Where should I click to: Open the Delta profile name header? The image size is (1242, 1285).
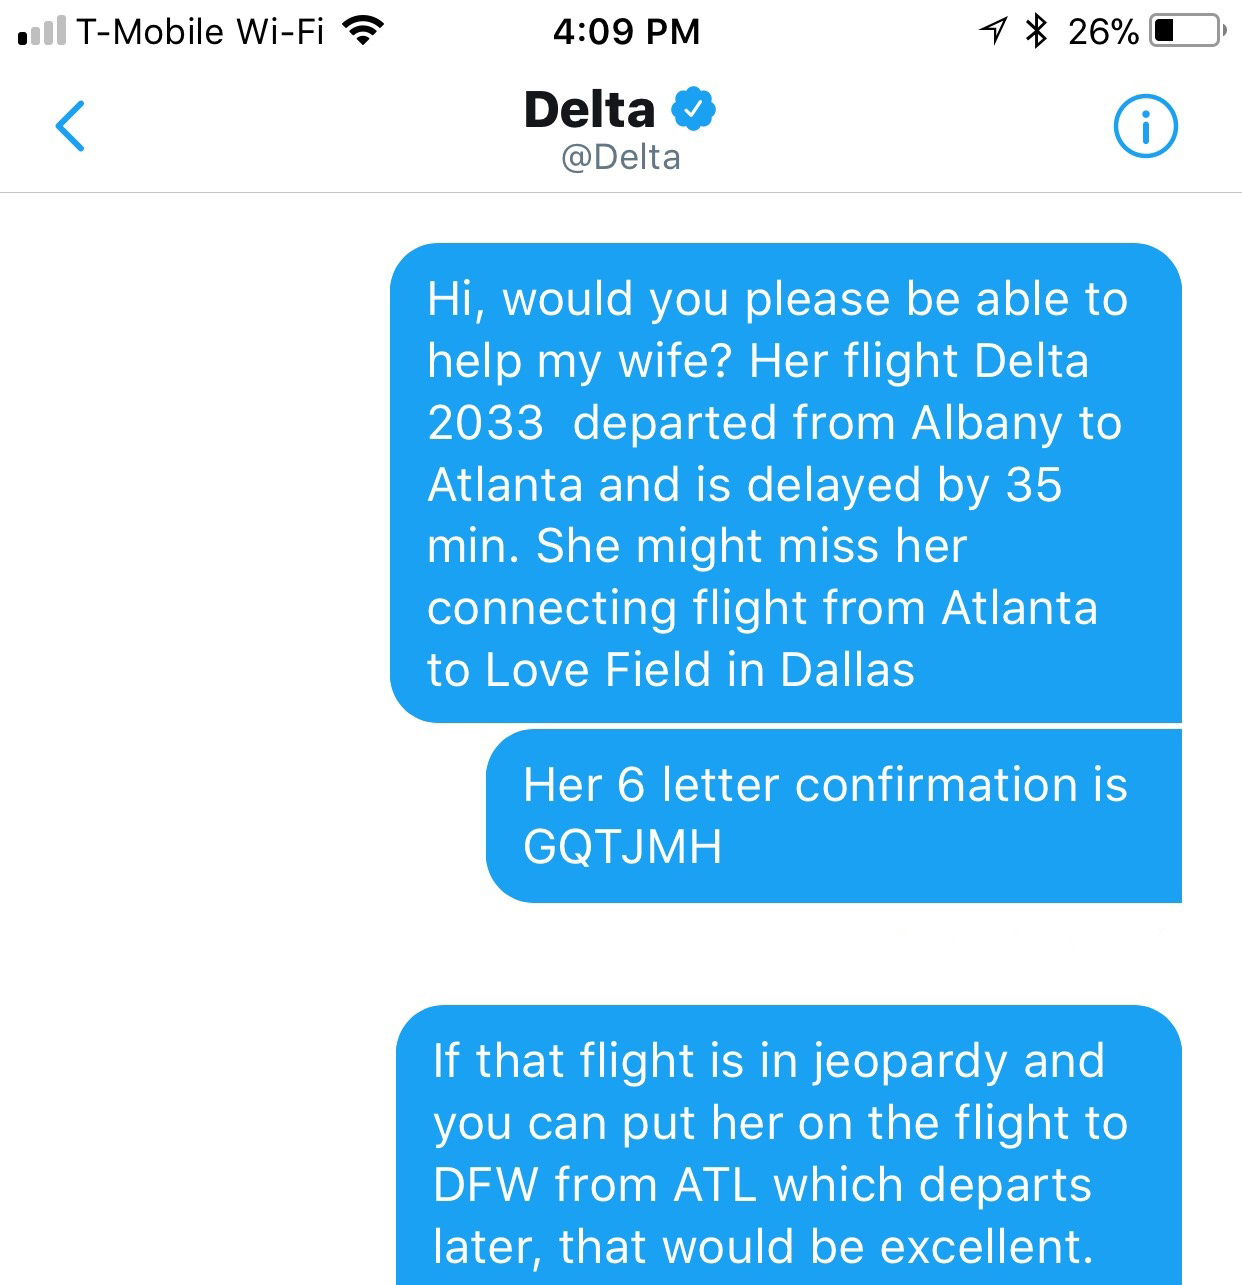coord(589,110)
